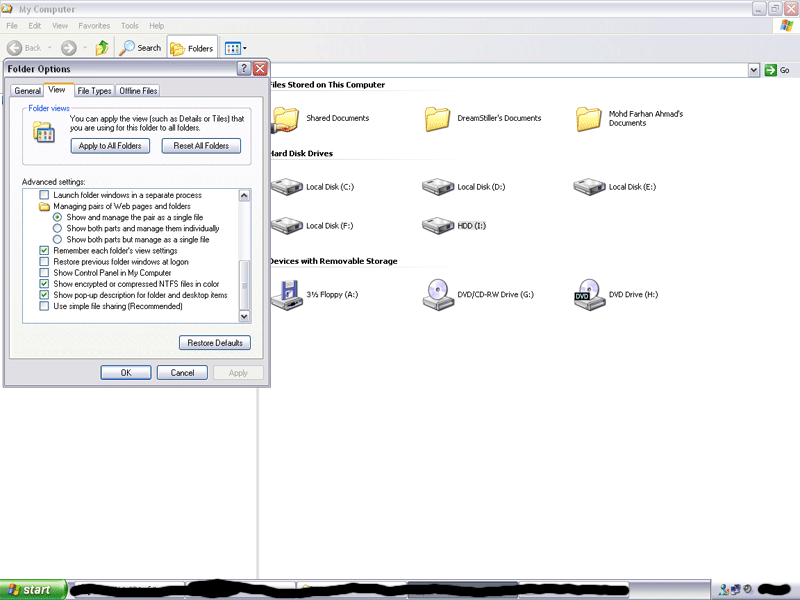Click the Forward navigation arrow
800x600 pixels.
pos(68,48)
